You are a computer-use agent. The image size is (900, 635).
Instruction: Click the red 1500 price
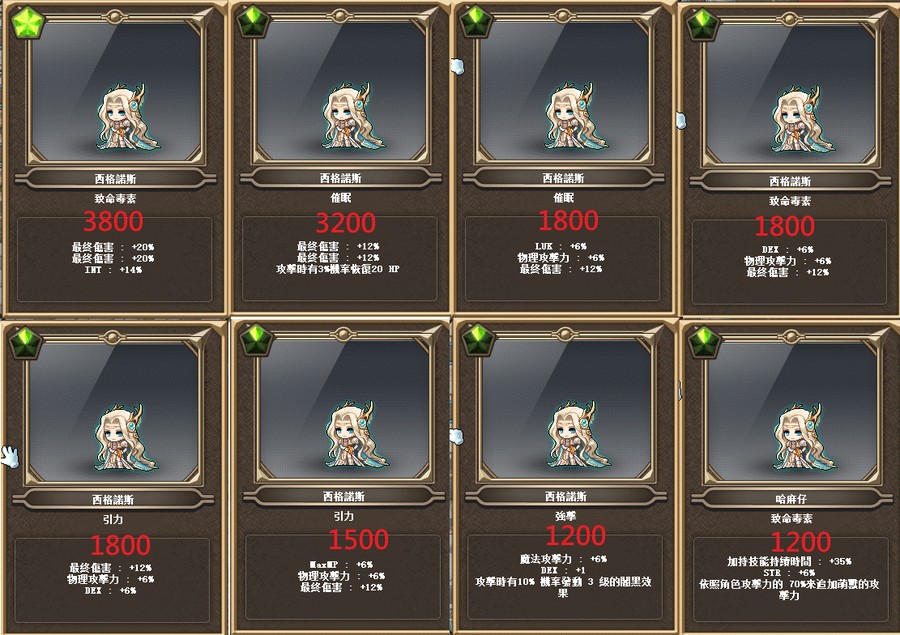pyautogui.click(x=358, y=540)
